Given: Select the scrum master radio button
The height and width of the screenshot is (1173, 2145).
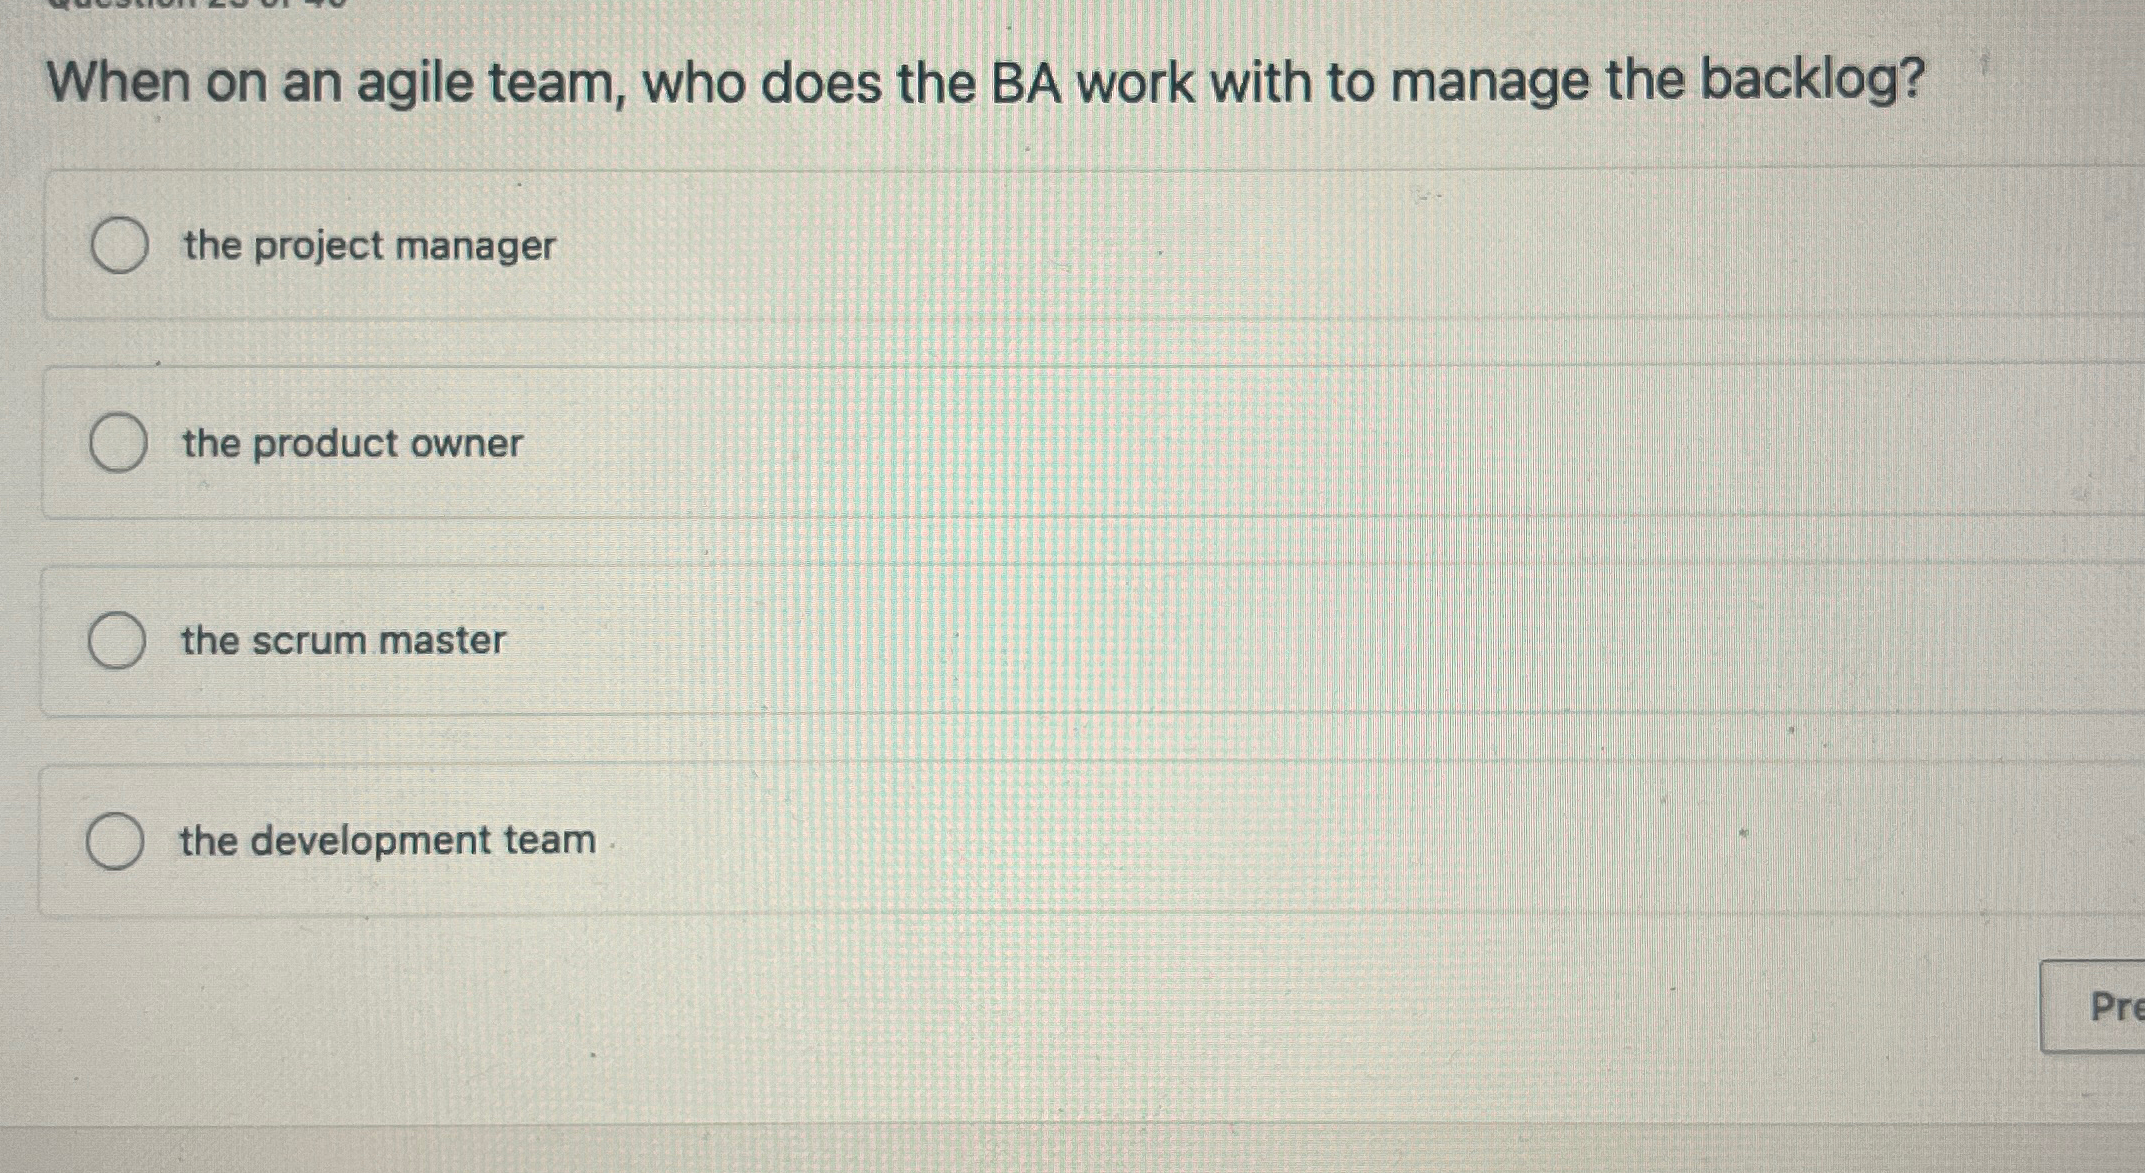Looking at the screenshot, I should (118, 640).
